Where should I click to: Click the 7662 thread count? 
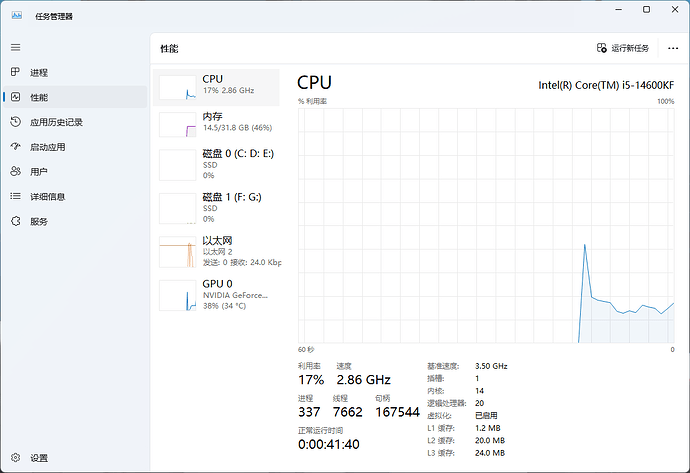(348, 412)
